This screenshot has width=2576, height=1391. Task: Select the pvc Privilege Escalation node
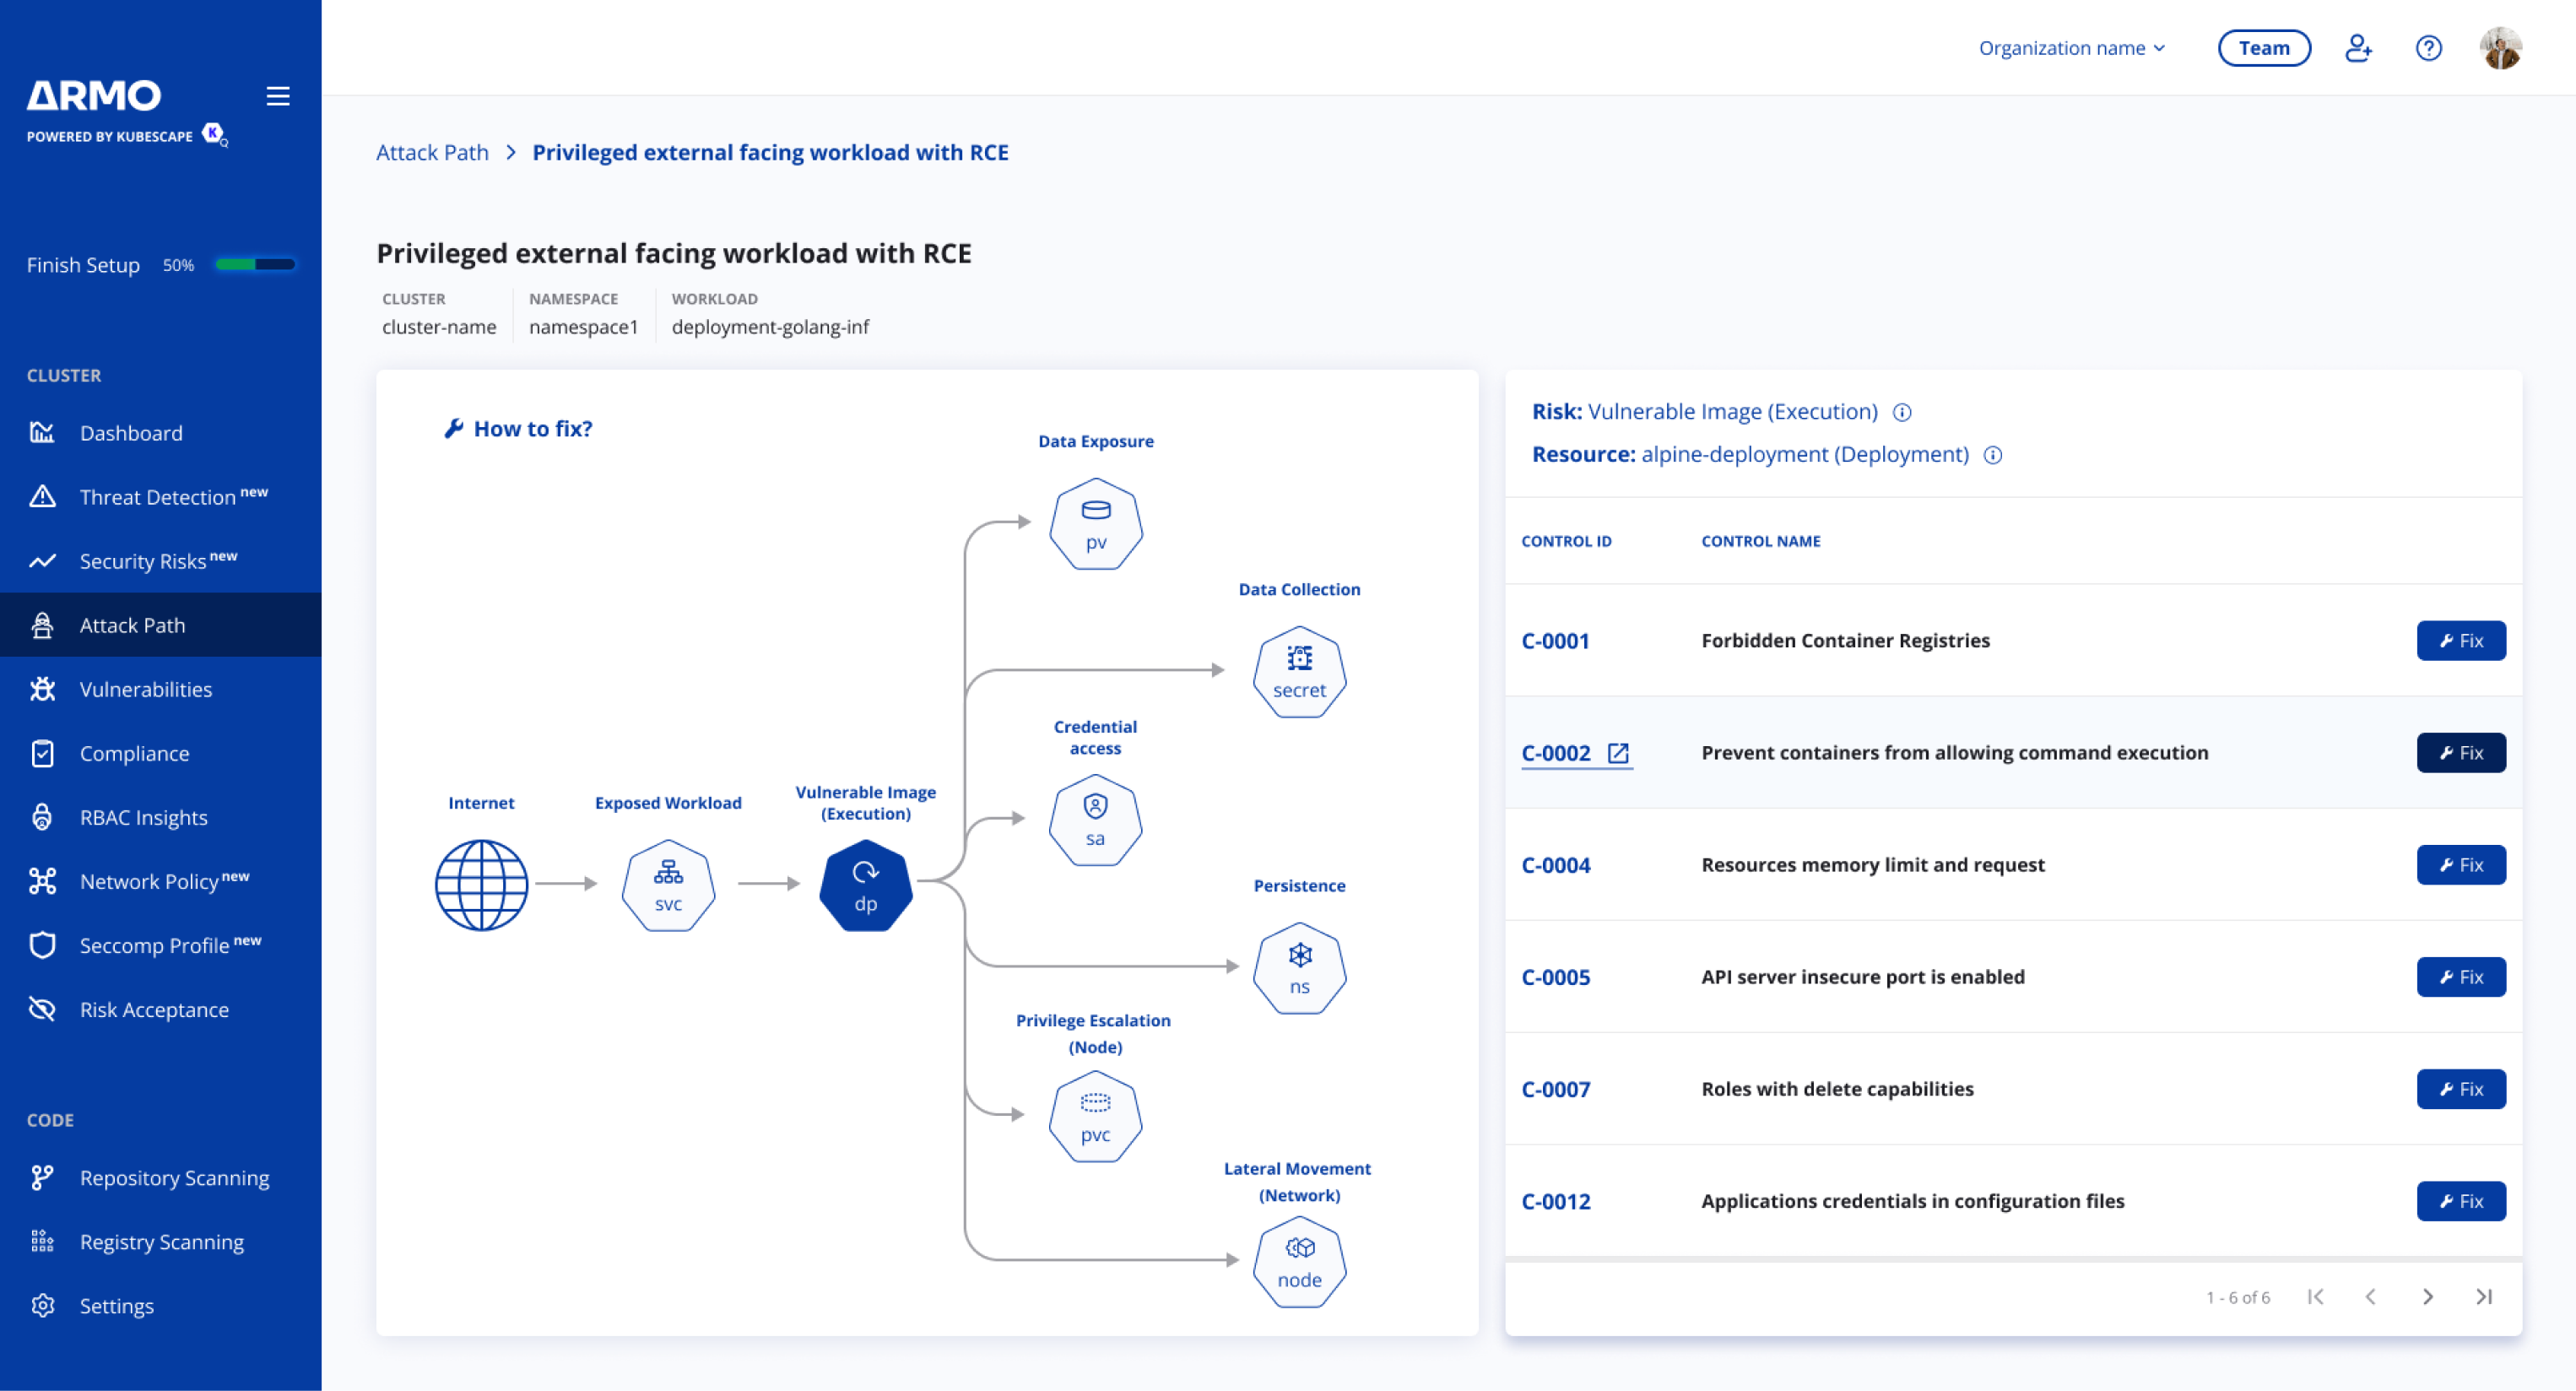1095,1116
